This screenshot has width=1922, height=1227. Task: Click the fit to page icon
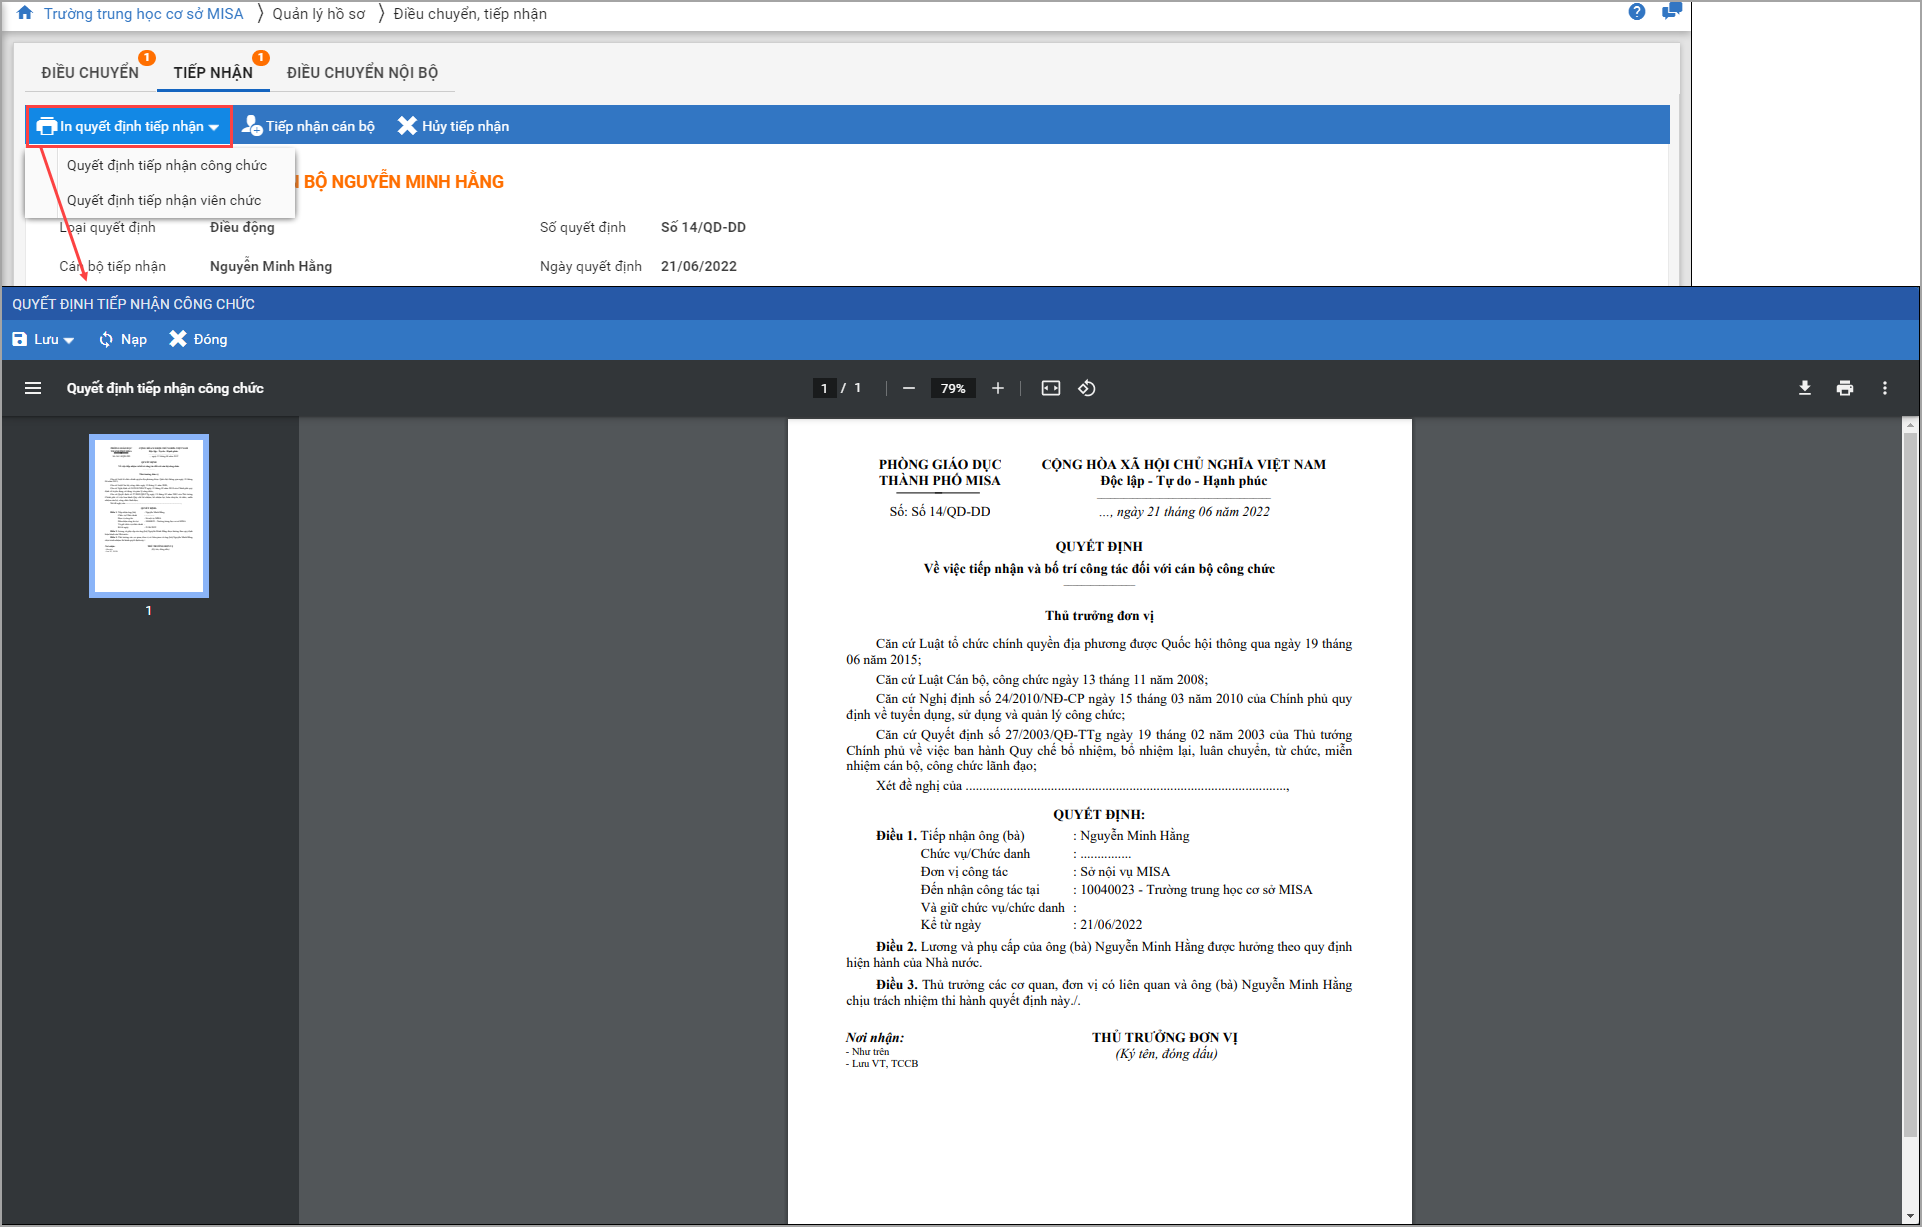point(1050,388)
